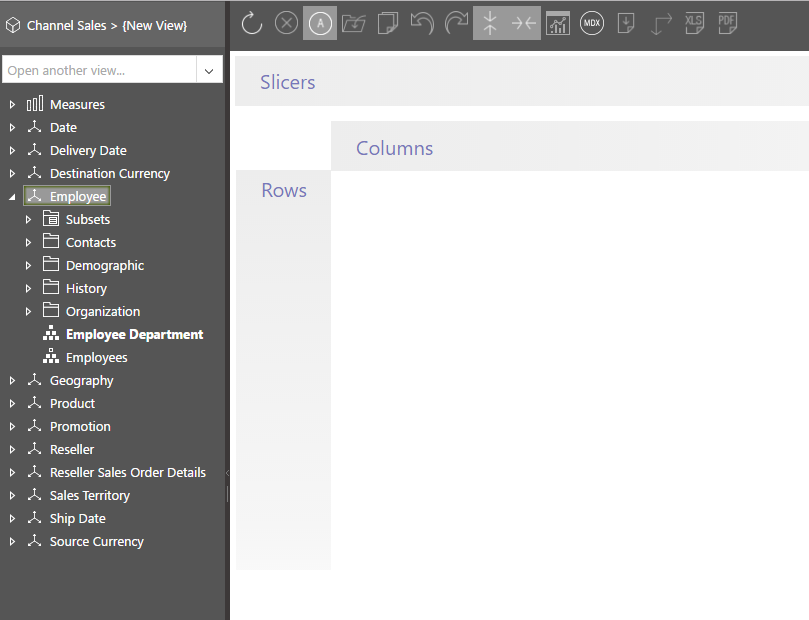
Task: Expand the Sales Territory dimension
Action: (x=12, y=496)
